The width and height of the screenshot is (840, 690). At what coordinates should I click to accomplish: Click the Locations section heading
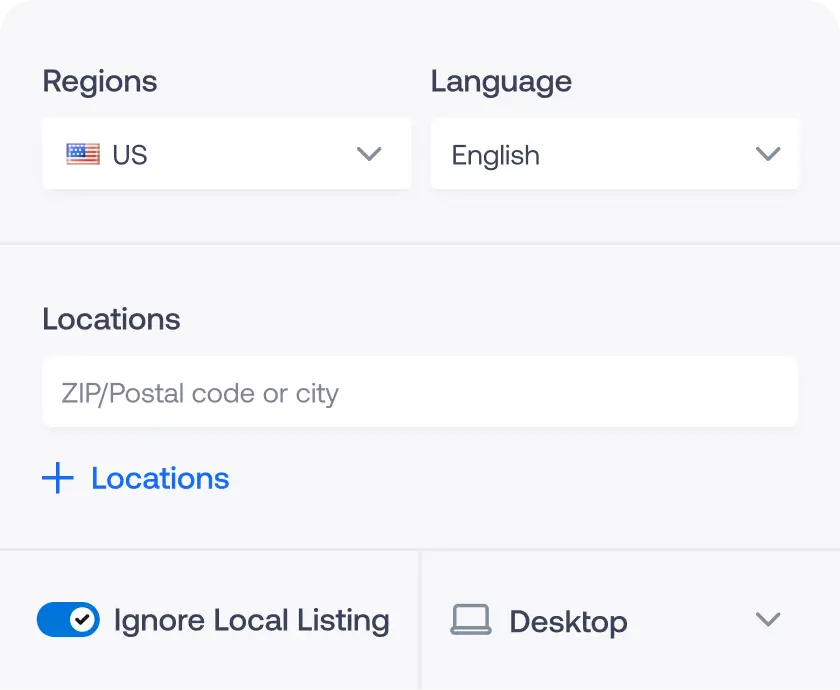[x=111, y=319]
